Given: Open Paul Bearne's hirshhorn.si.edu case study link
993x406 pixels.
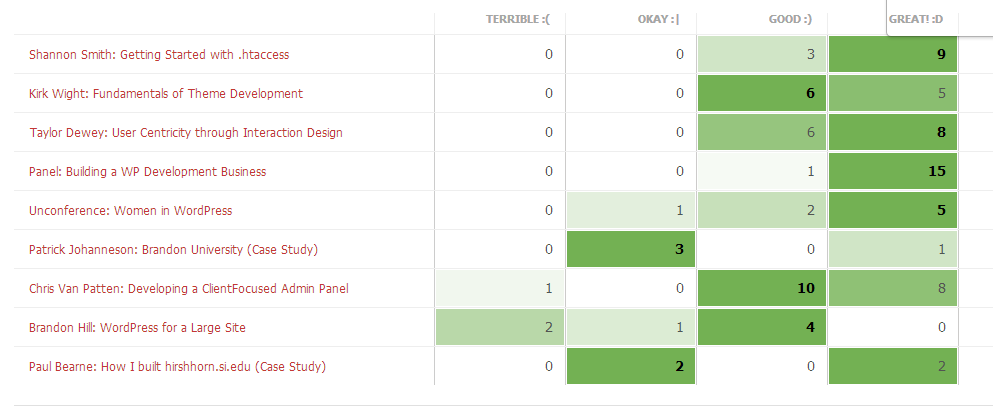Looking at the screenshot, I should coord(178,367).
